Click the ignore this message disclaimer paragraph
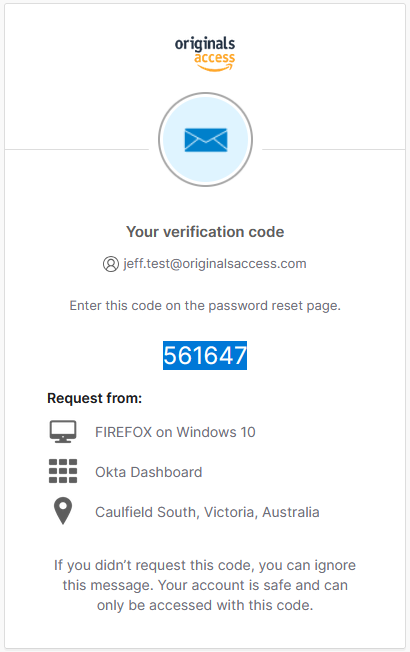 205,585
